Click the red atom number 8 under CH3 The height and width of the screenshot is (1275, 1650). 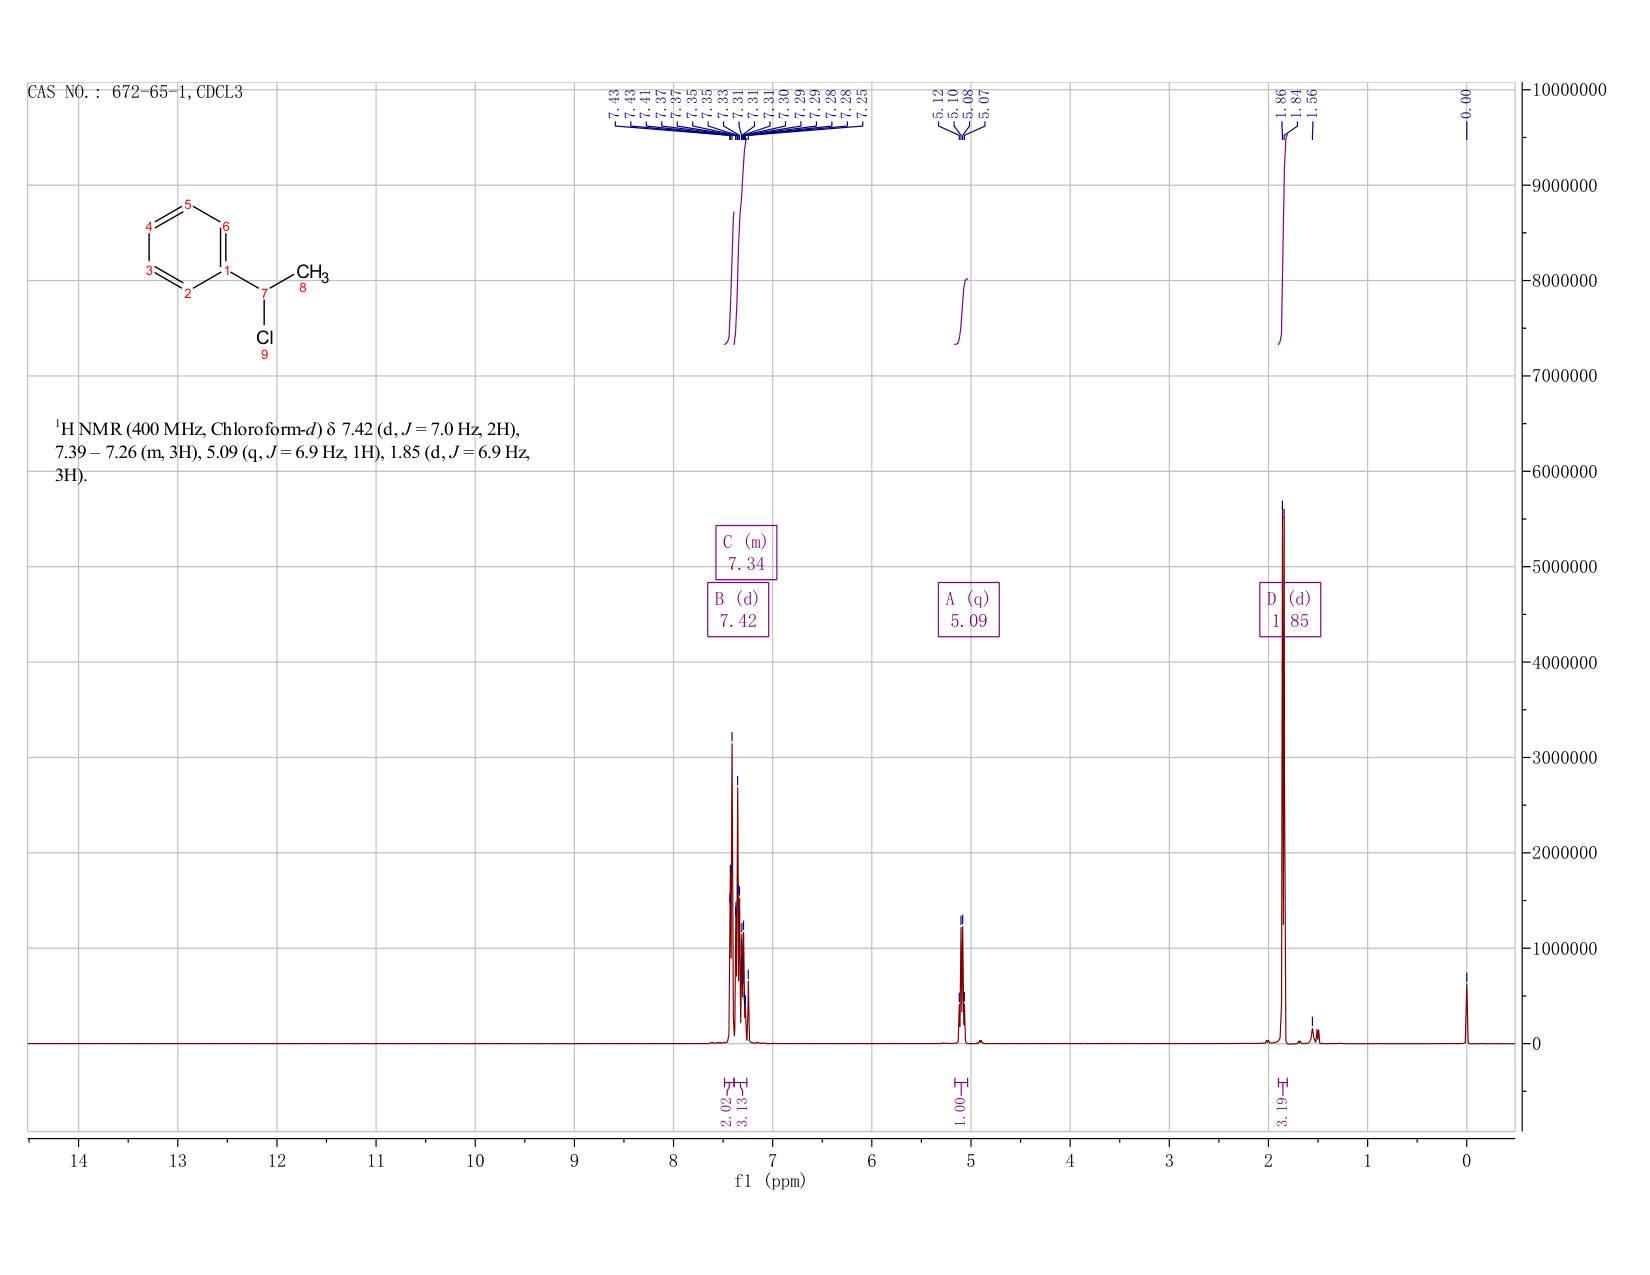303,289
